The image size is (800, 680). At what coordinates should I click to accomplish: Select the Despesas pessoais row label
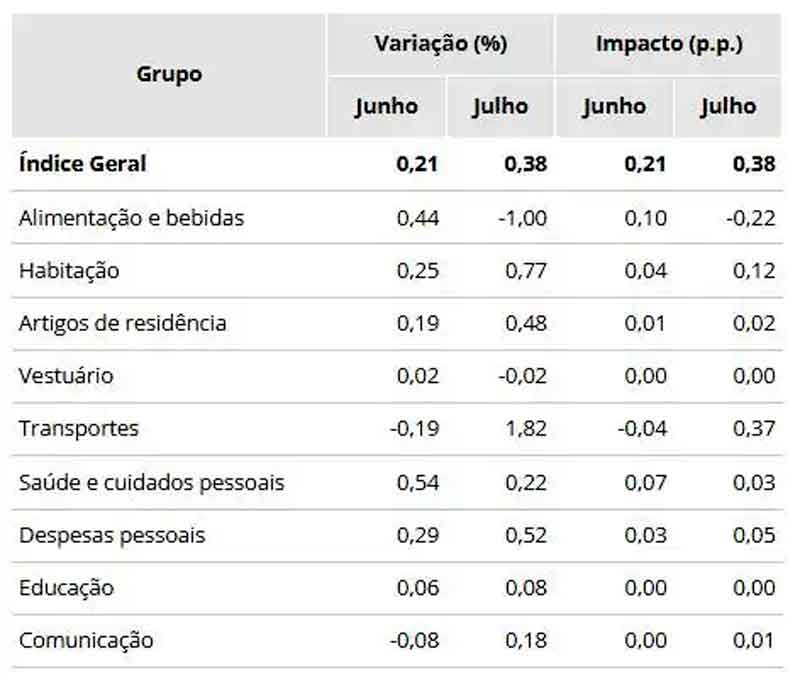[x=112, y=535]
